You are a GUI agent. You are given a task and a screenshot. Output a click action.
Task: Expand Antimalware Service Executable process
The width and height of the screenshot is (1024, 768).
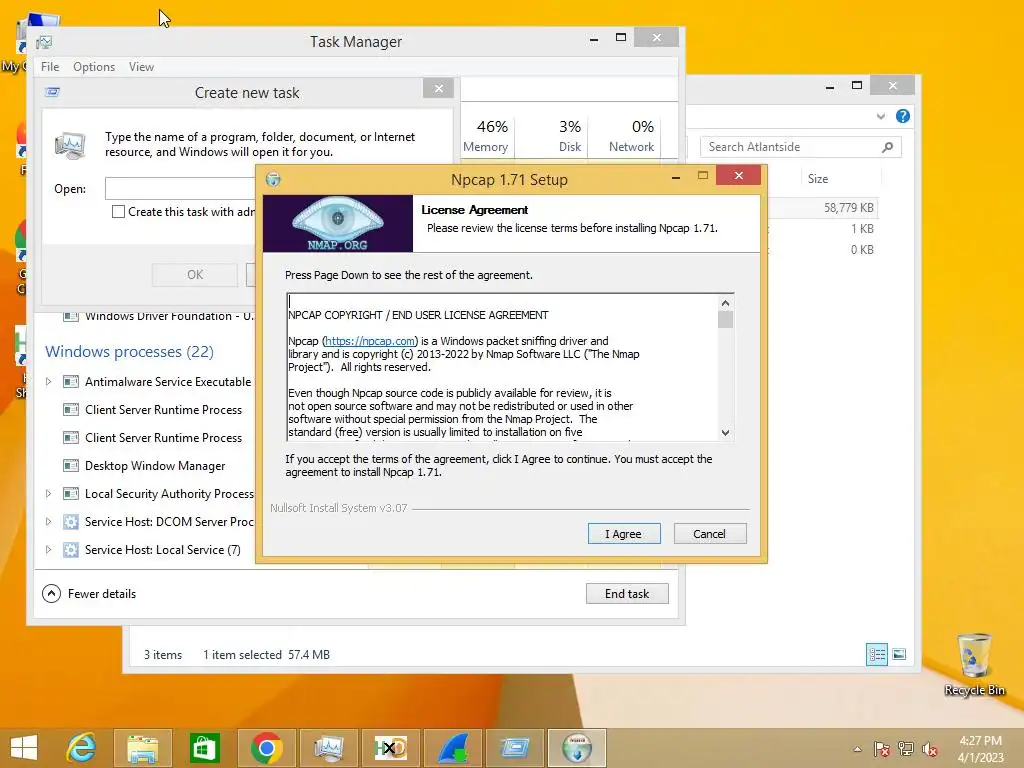[48, 381]
